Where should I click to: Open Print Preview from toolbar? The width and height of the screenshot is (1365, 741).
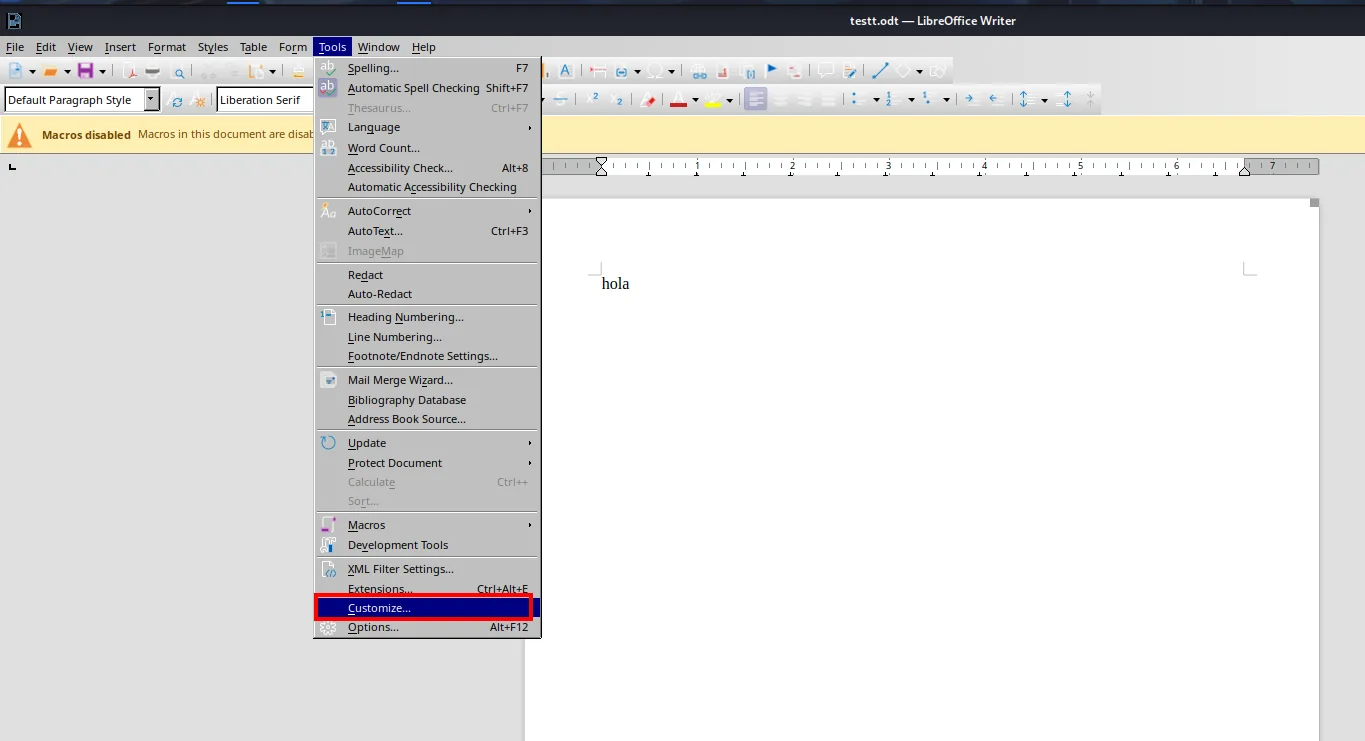pyautogui.click(x=178, y=72)
